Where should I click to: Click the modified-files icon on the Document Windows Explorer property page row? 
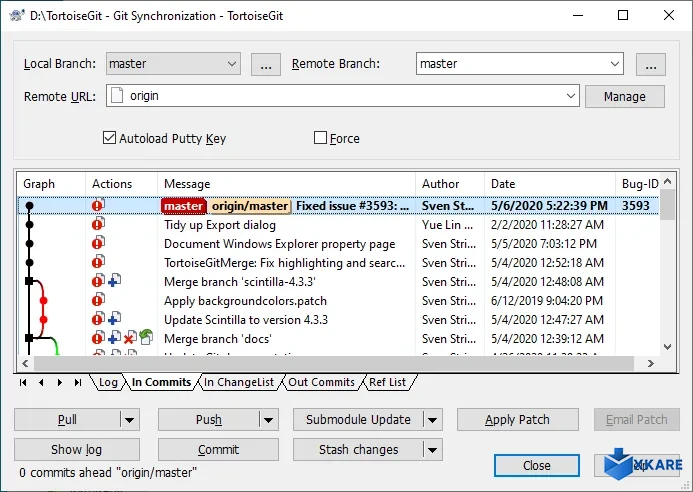[x=98, y=243]
